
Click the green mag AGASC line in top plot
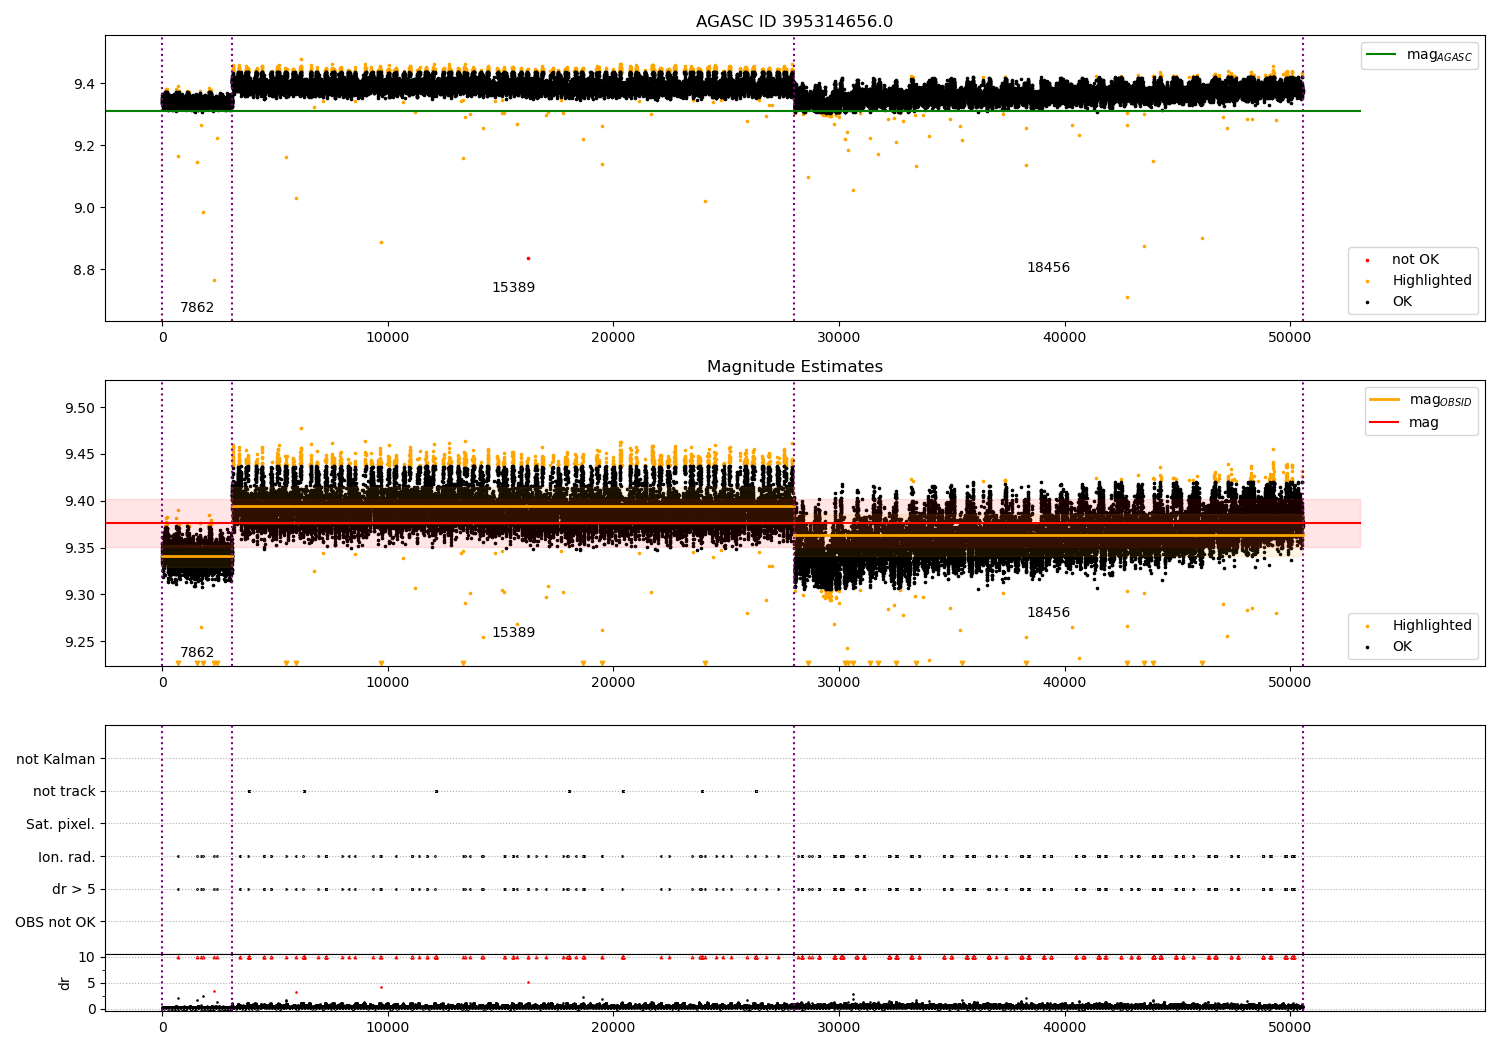(733, 111)
